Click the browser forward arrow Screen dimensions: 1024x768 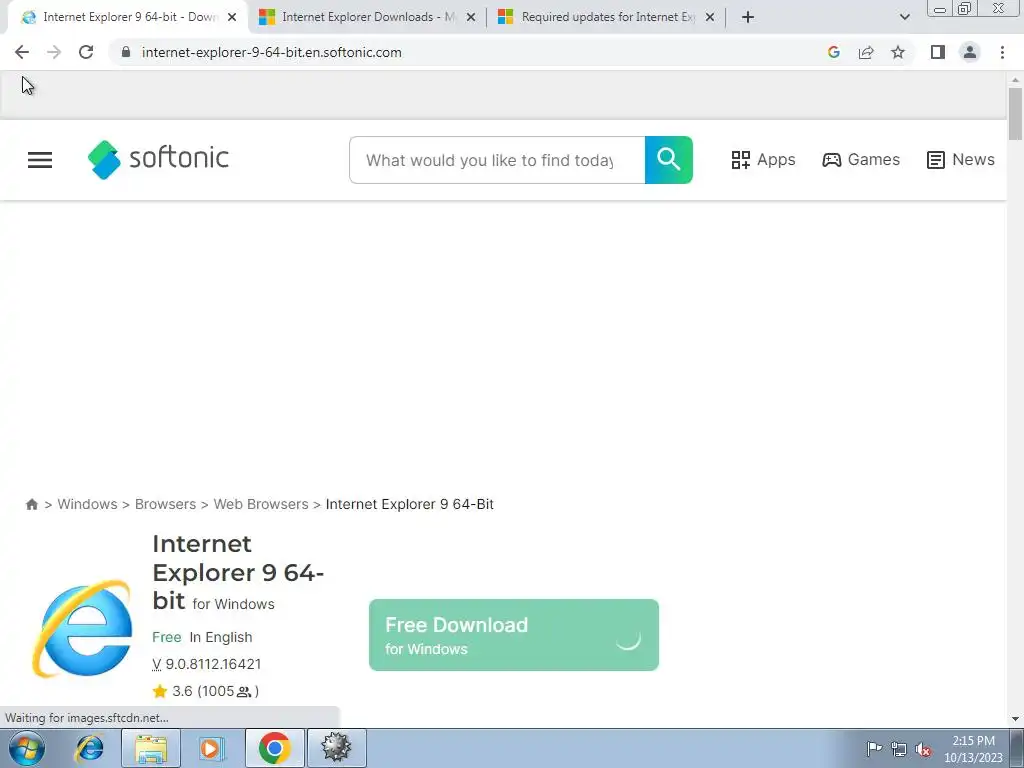(54, 52)
